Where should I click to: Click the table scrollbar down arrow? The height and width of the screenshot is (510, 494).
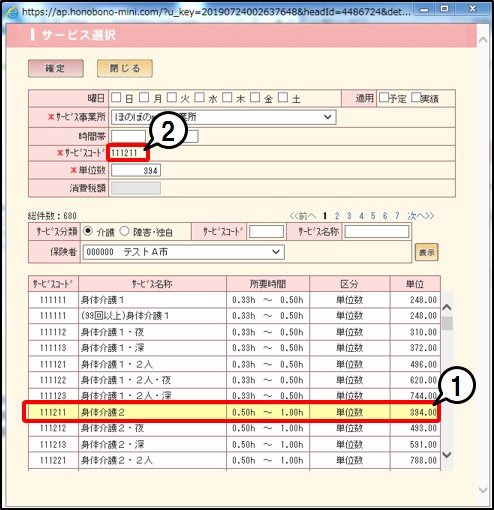(x=447, y=455)
